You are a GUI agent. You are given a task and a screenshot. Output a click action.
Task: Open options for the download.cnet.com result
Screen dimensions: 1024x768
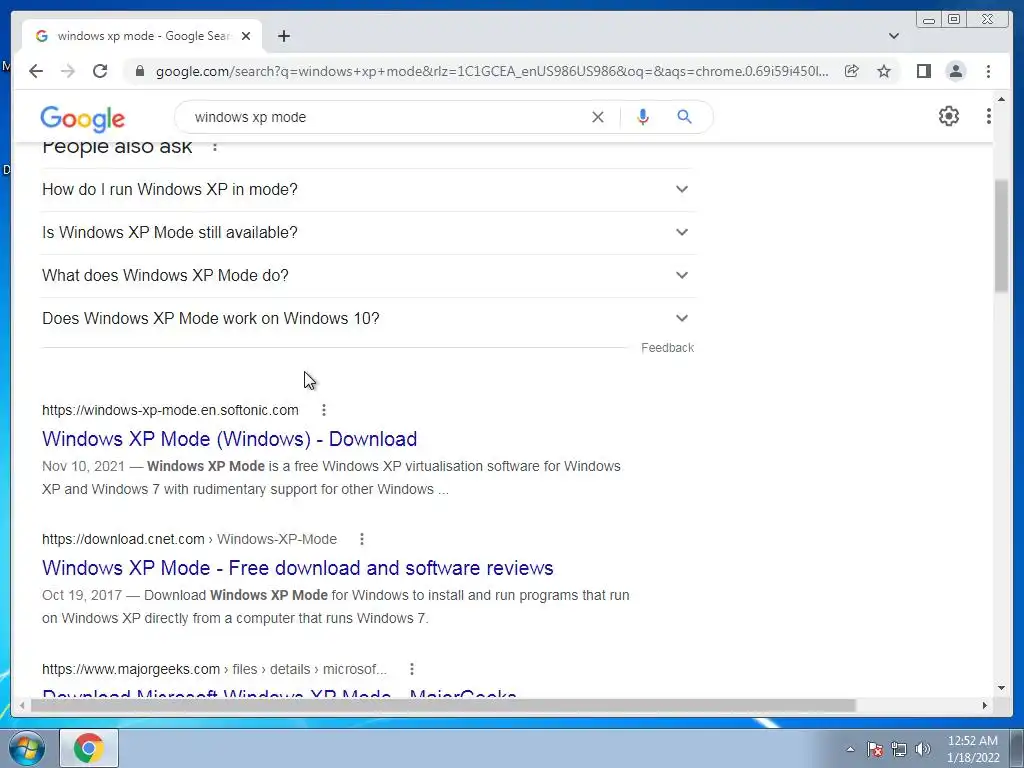(362, 539)
